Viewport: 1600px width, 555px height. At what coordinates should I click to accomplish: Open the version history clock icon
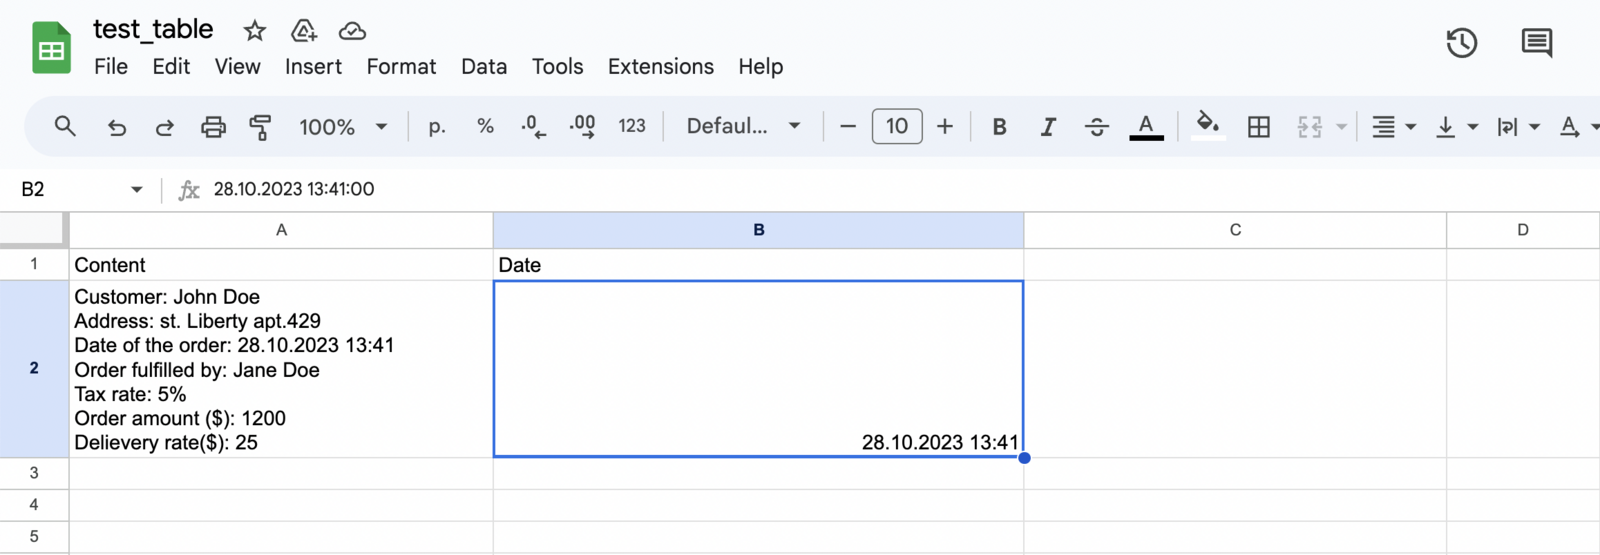[1461, 43]
